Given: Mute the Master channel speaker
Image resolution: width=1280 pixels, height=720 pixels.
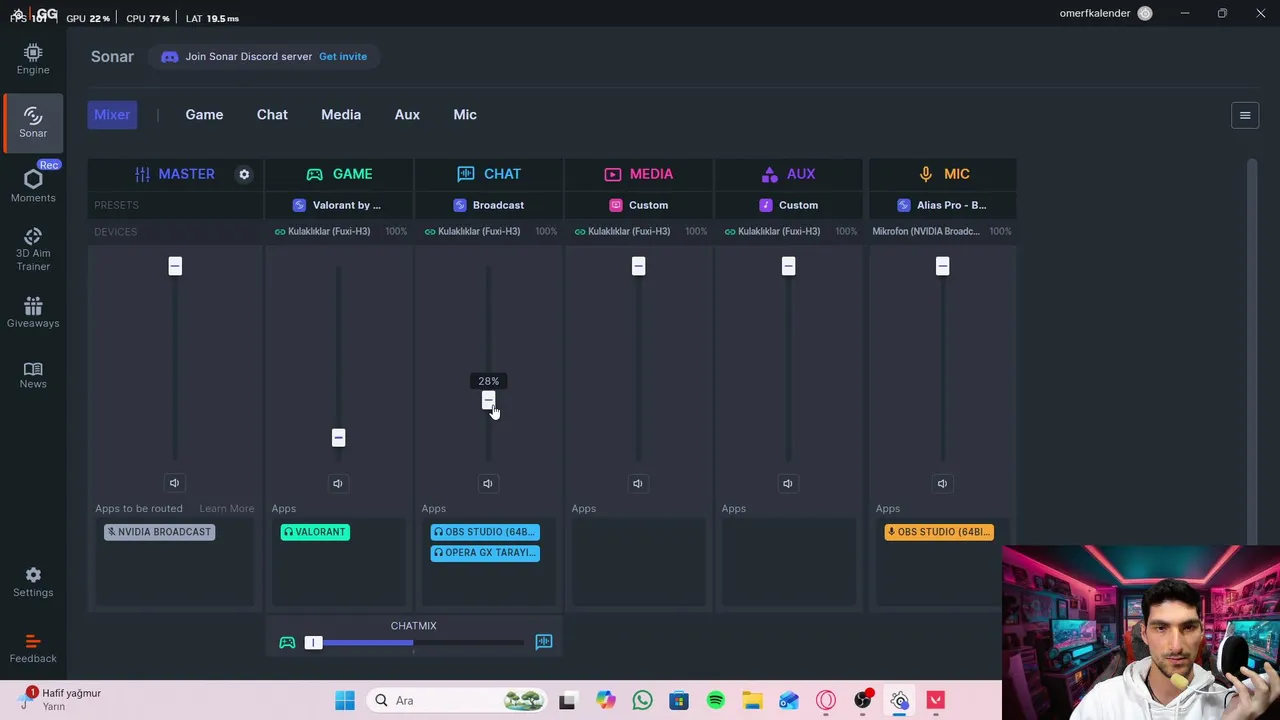Looking at the screenshot, I should [x=174, y=483].
